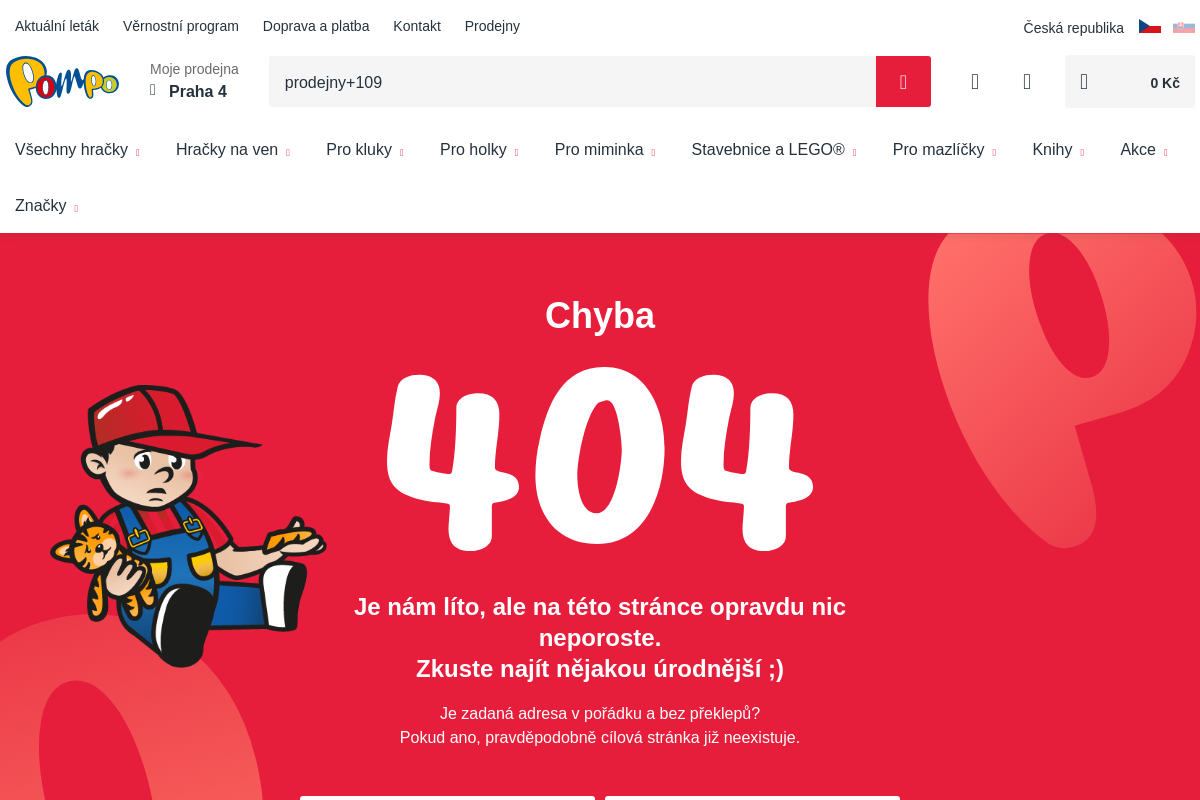Click the wishlist icon next to cart
Screen dimensions: 1200x800
coord(1027,82)
